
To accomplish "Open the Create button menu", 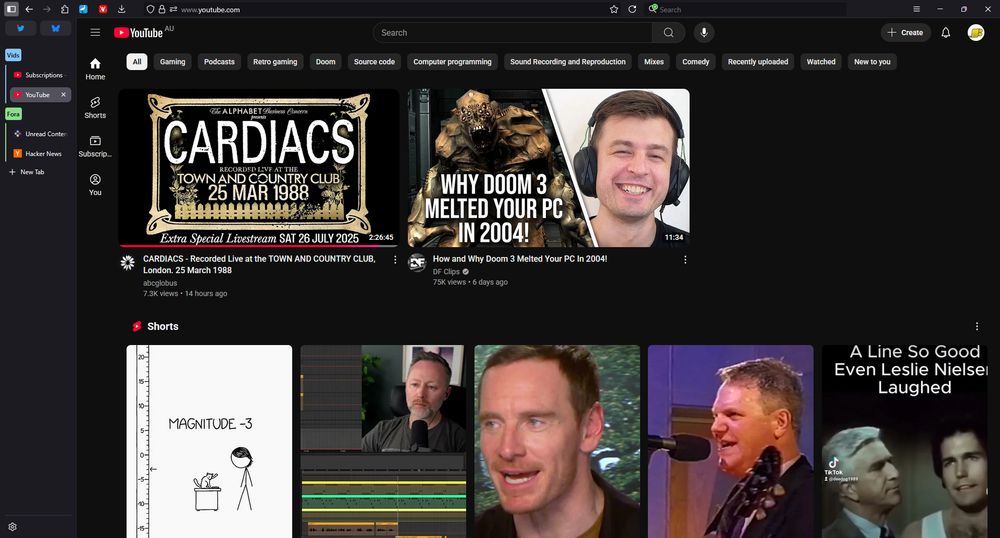I will [x=906, y=33].
